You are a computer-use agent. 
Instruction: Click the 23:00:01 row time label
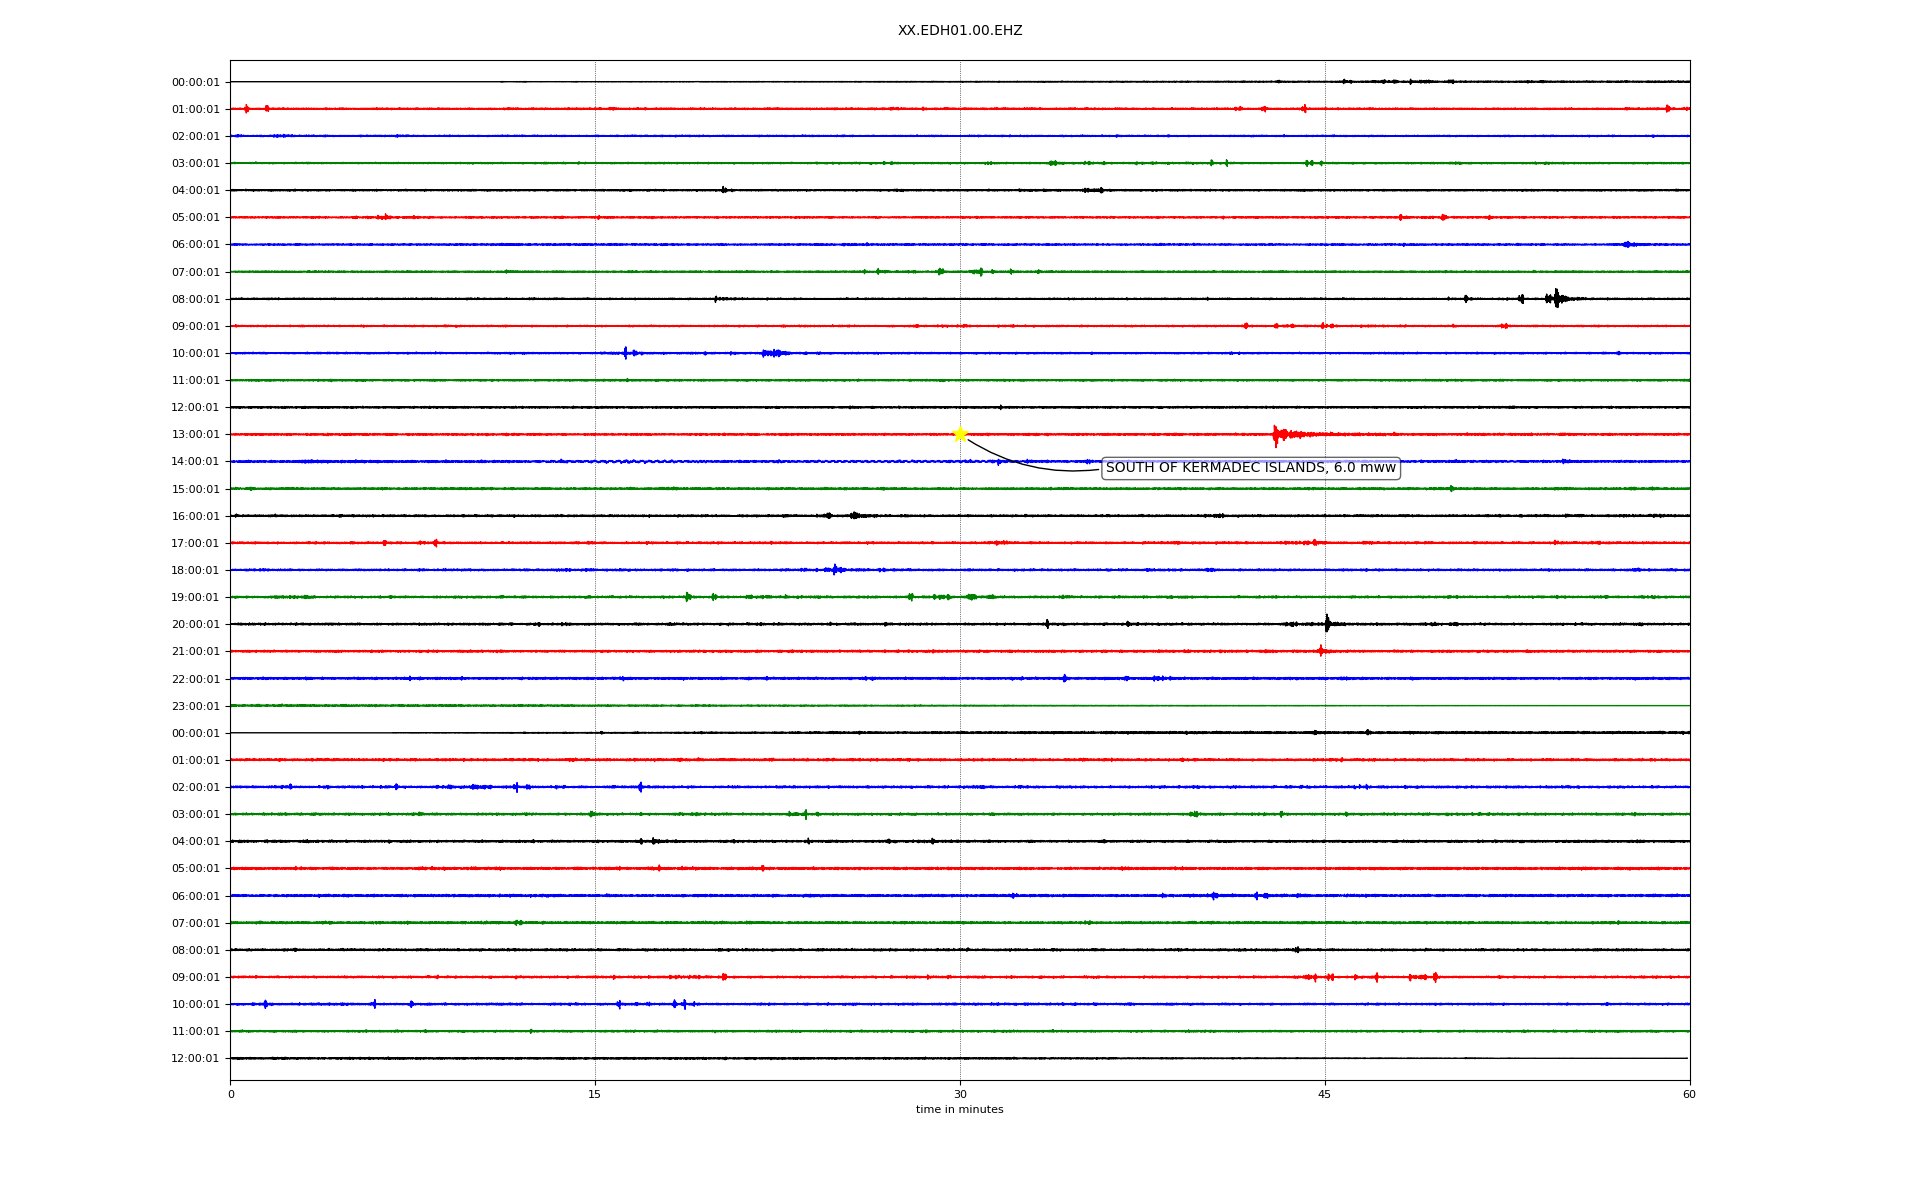coord(195,707)
